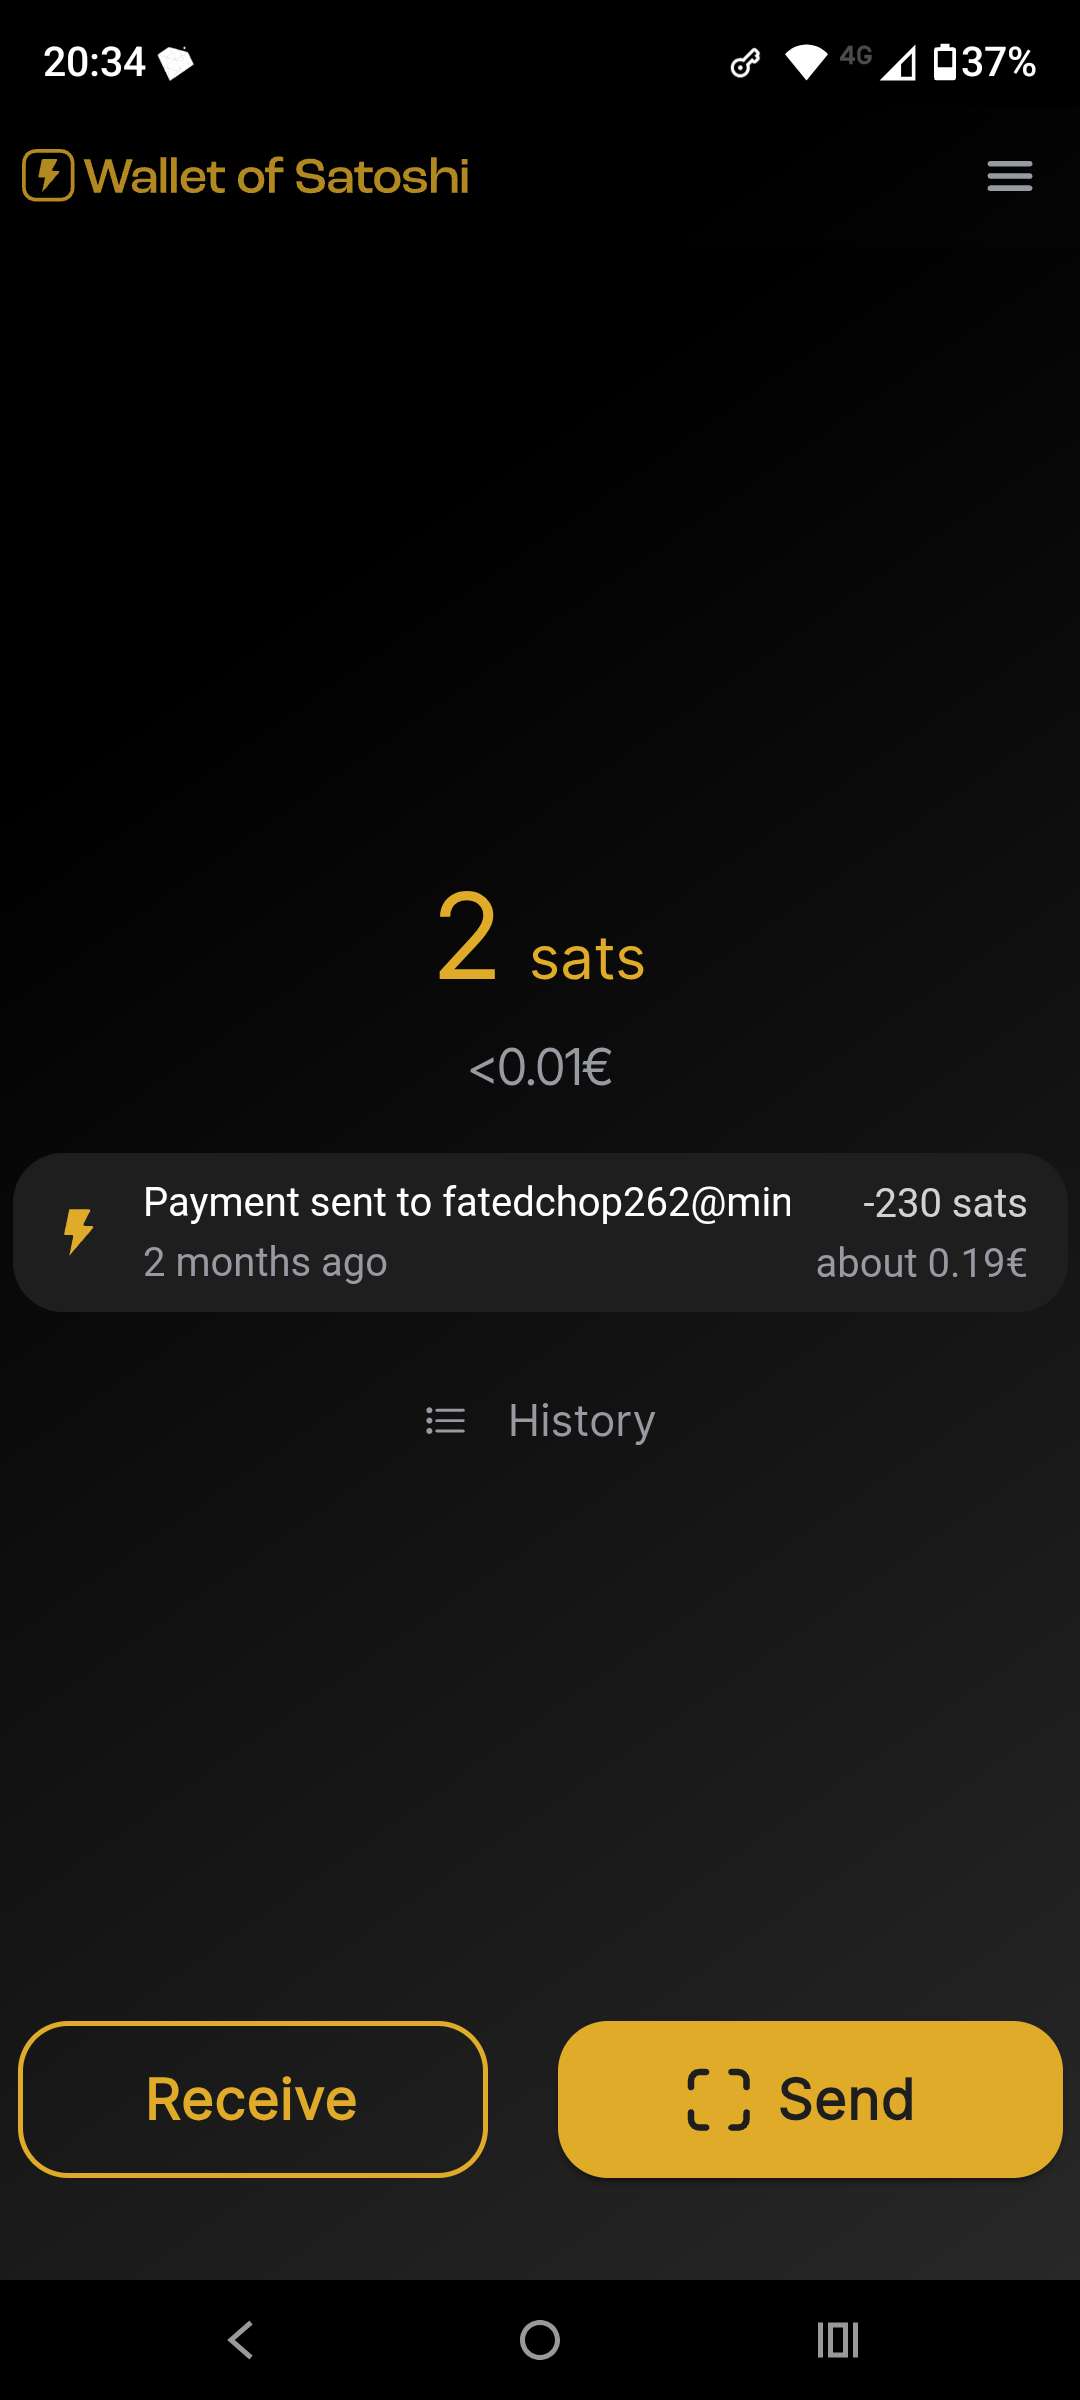Tap the lightning bolt payment icon
The width and height of the screenshot is (1080, 2400).
point(78,1231)
